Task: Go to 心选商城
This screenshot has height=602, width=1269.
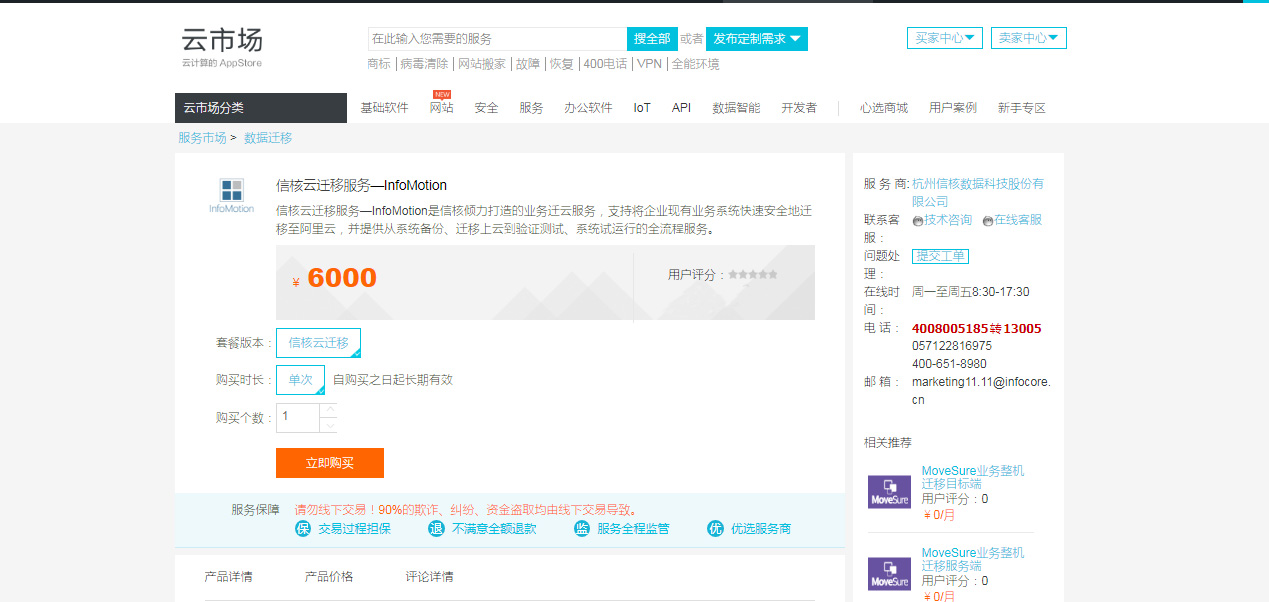Action: pyautogui.click(x=884, y=108)
